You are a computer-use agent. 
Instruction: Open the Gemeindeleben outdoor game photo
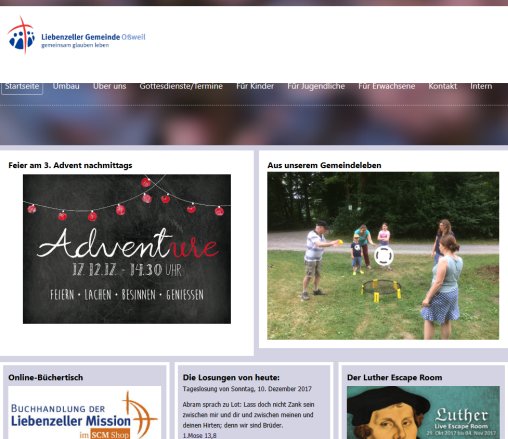(383, 256)
